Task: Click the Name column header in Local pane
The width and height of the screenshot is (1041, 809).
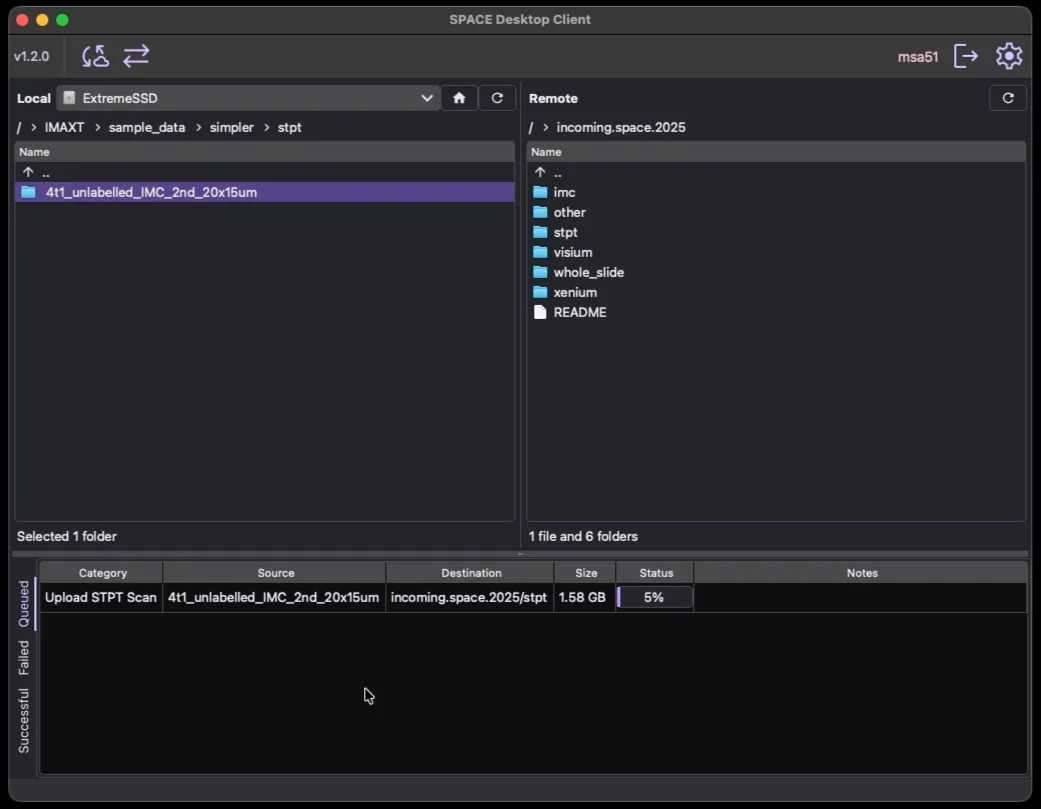Action: coord(264,152)
